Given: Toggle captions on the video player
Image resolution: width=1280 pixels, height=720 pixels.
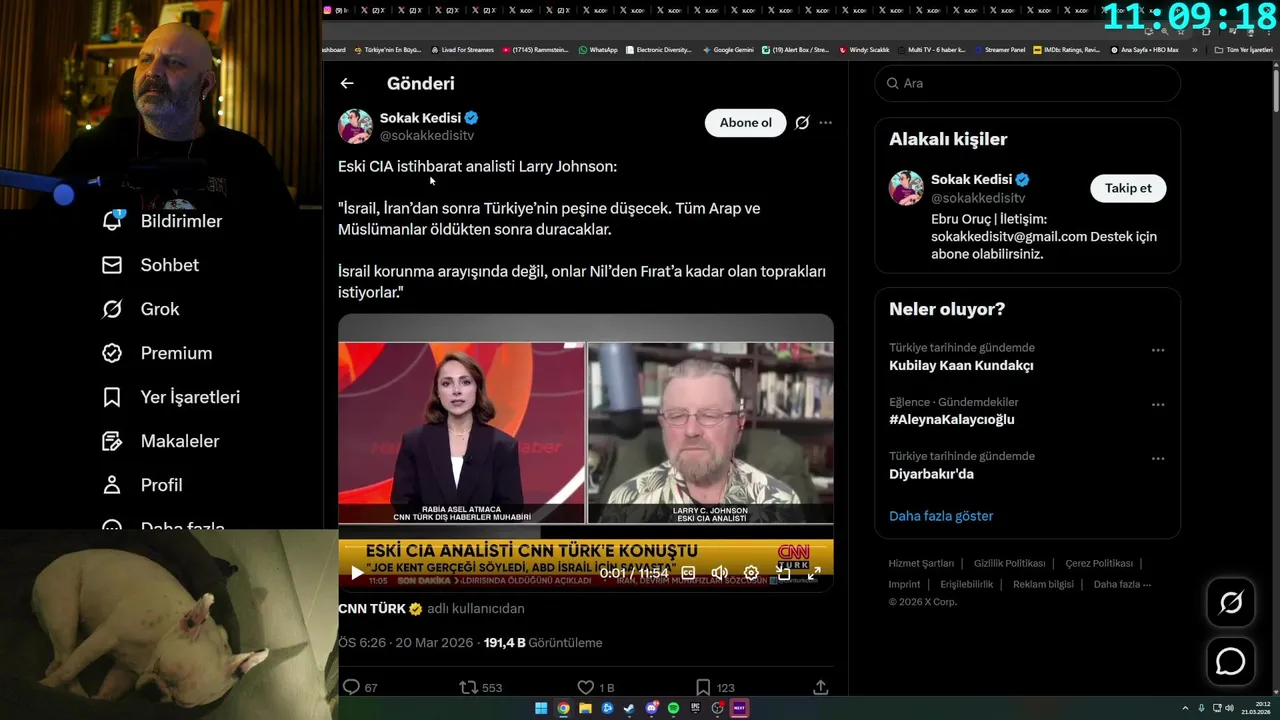Looking at the screenshot, I should click(688, 573).
